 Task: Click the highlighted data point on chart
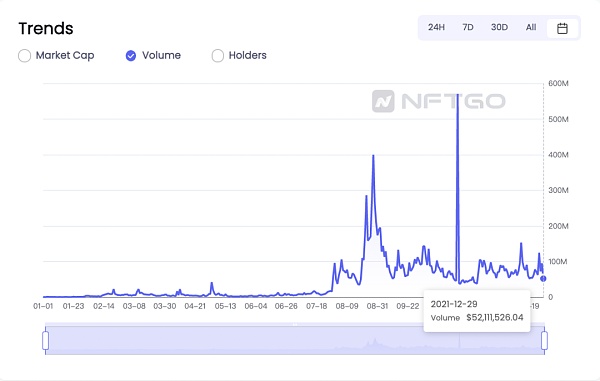(543, 278)
